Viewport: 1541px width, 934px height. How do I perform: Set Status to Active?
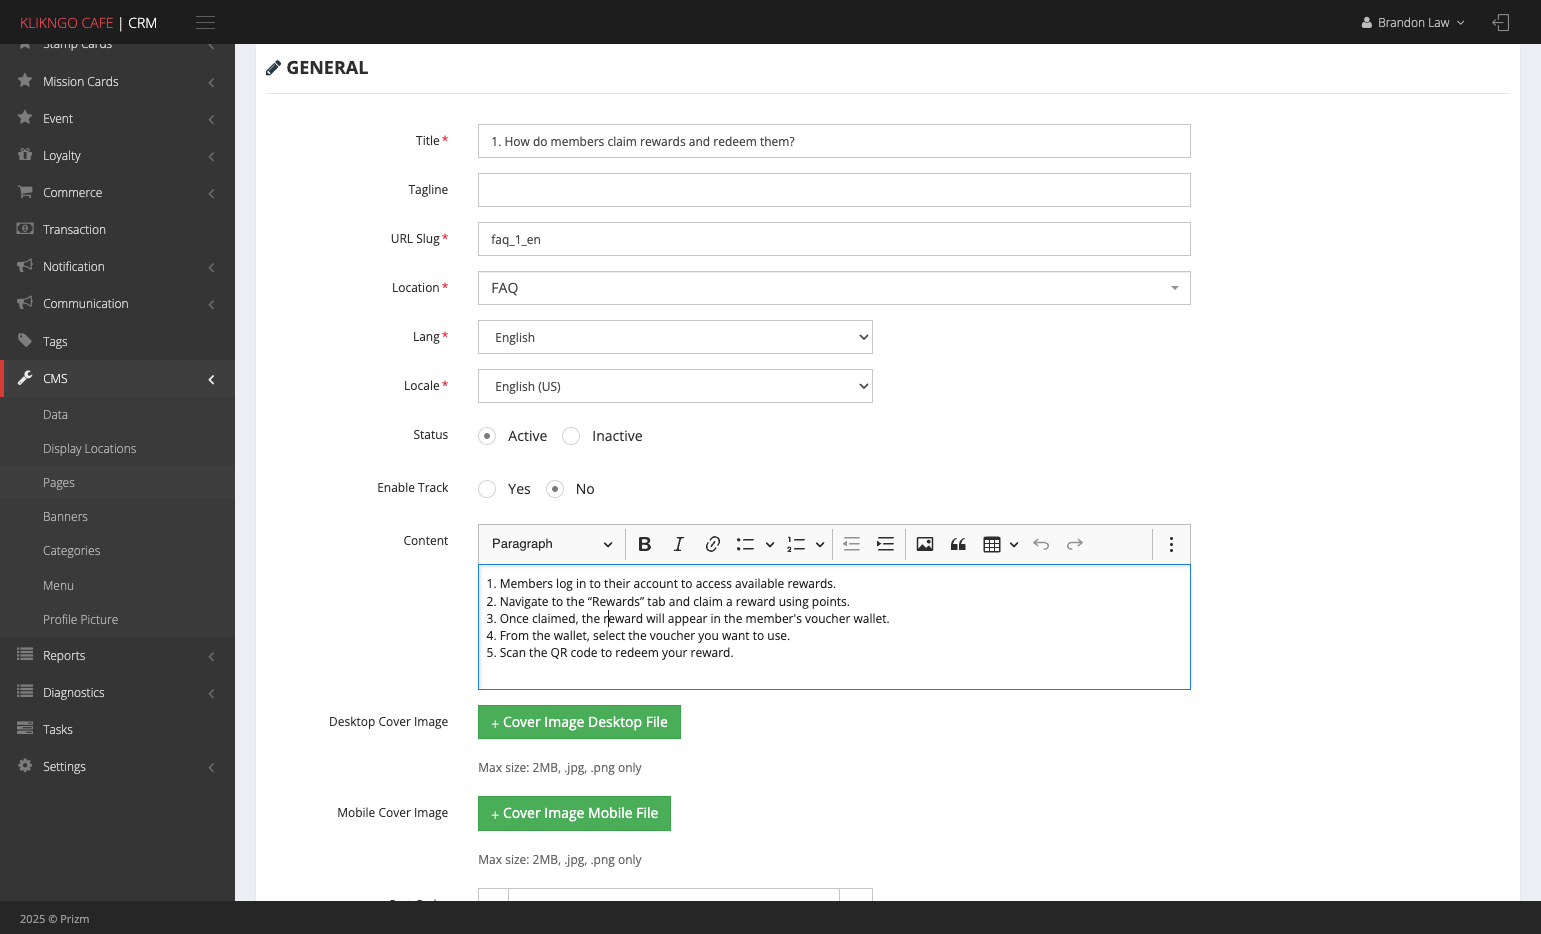pos(487,436)
